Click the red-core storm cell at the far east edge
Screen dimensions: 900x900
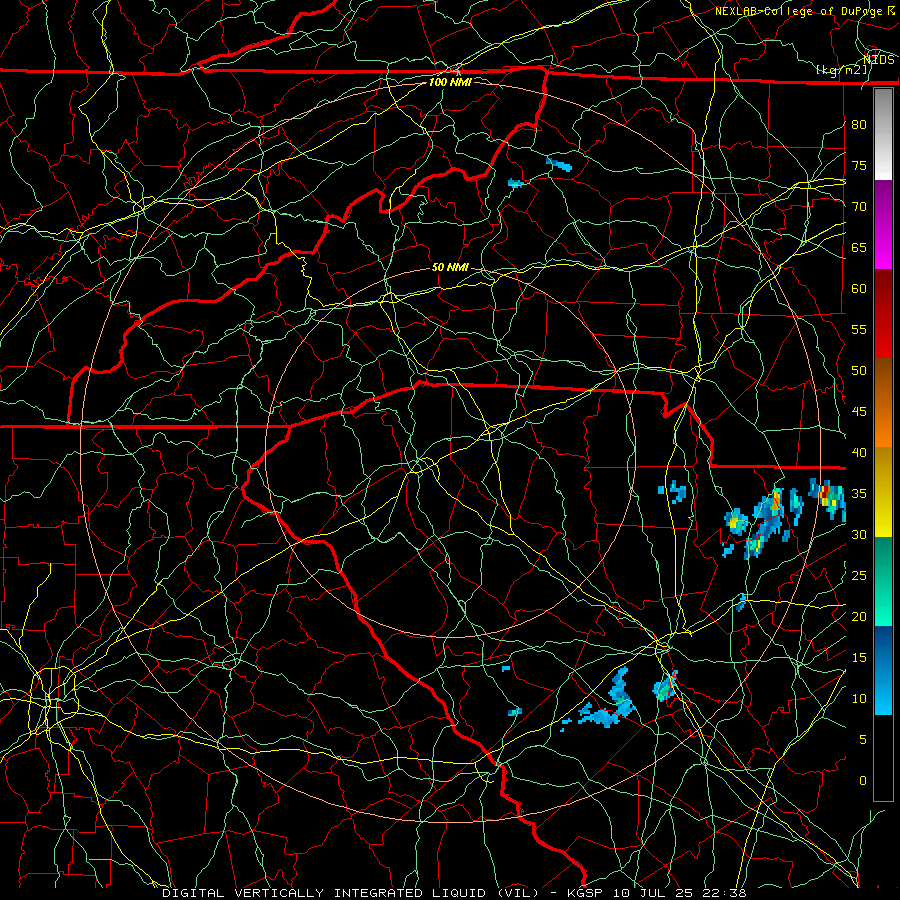pyautogui.click(x=828, y=496)
